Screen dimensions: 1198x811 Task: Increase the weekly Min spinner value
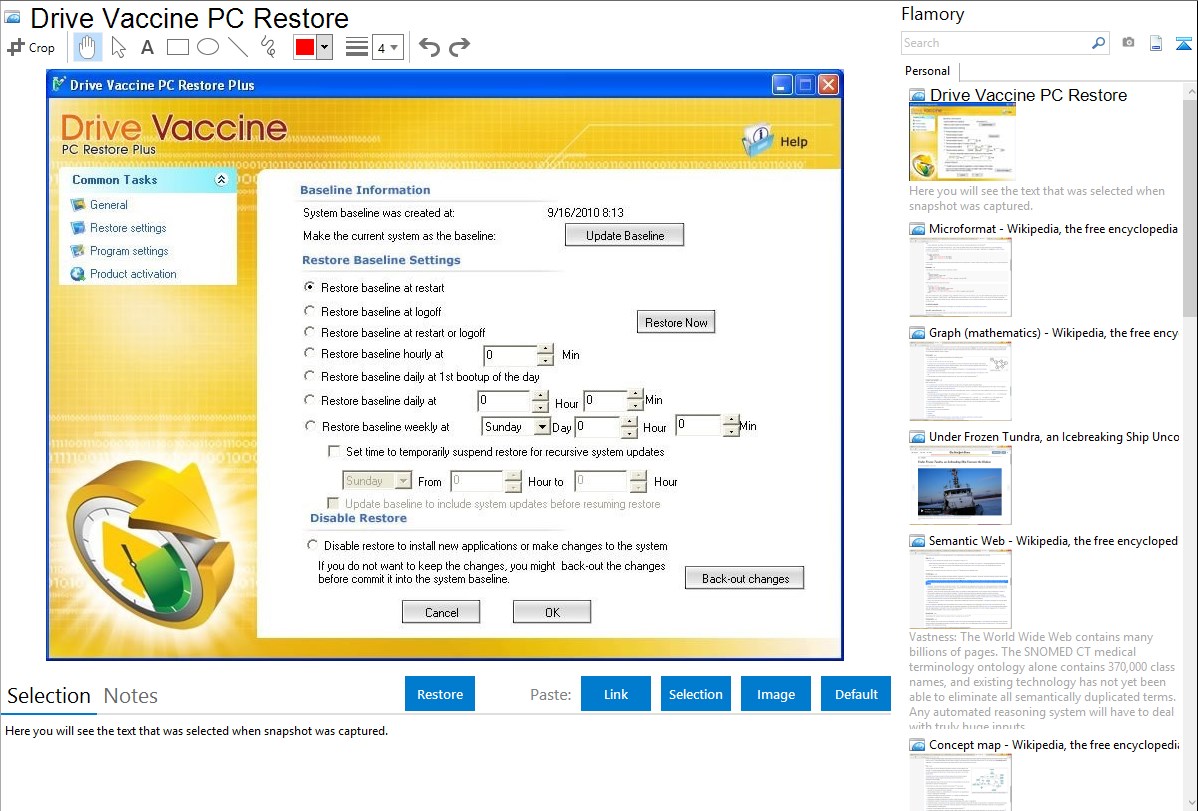click(x=731, y=420)
